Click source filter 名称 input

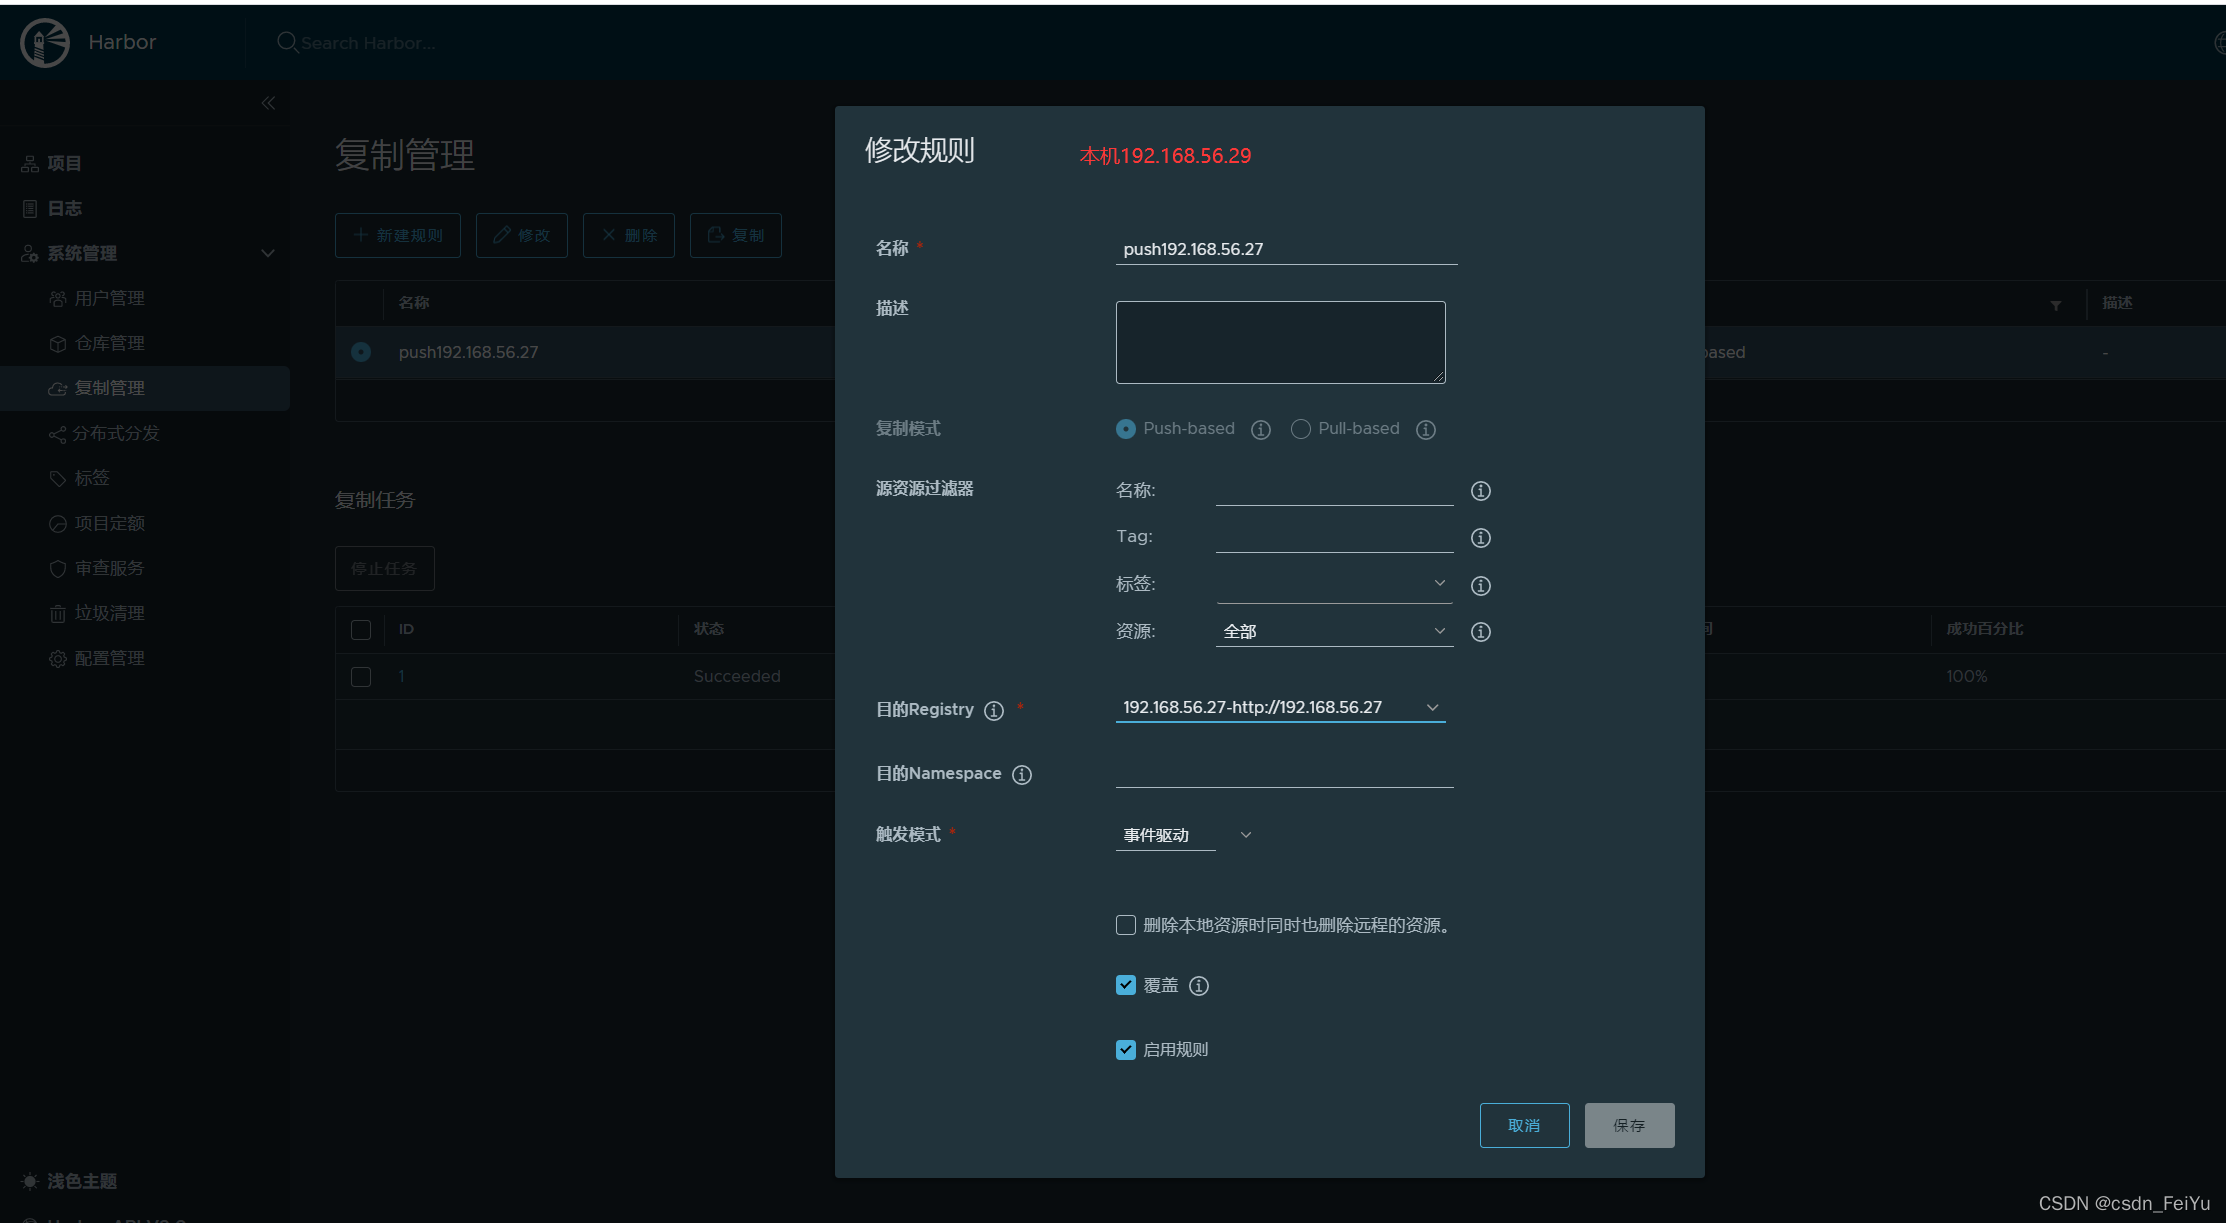point(1334,490)
